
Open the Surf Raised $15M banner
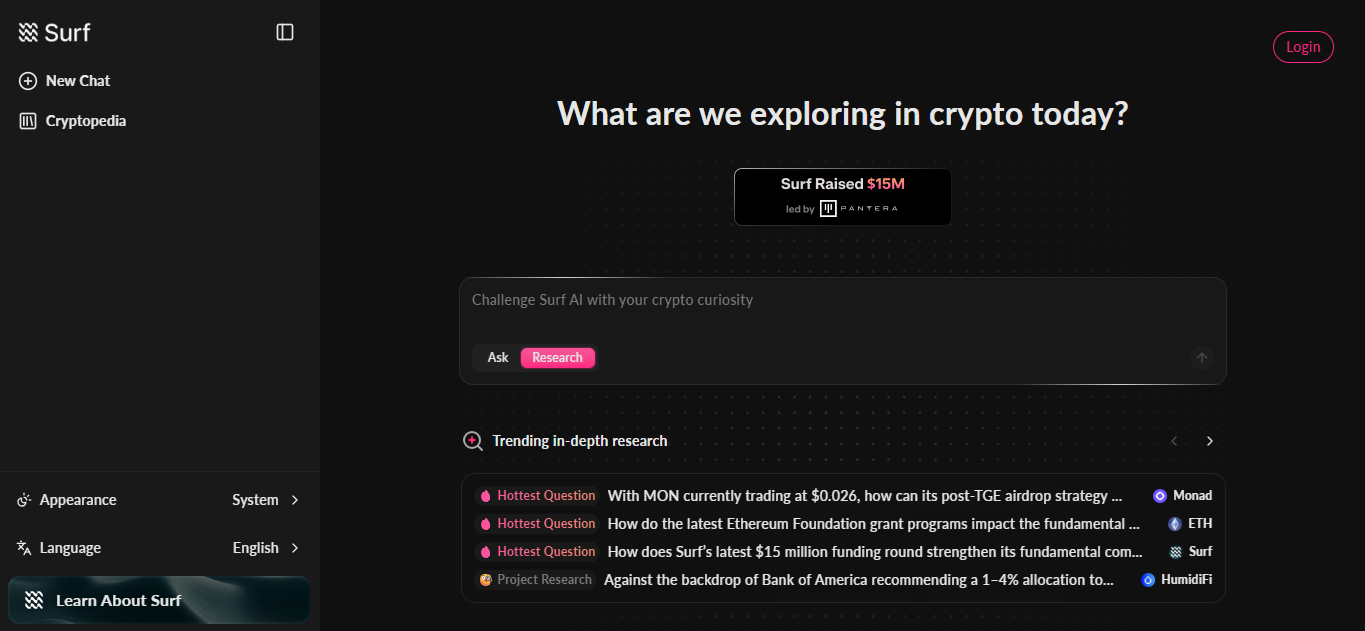point(842,197)
